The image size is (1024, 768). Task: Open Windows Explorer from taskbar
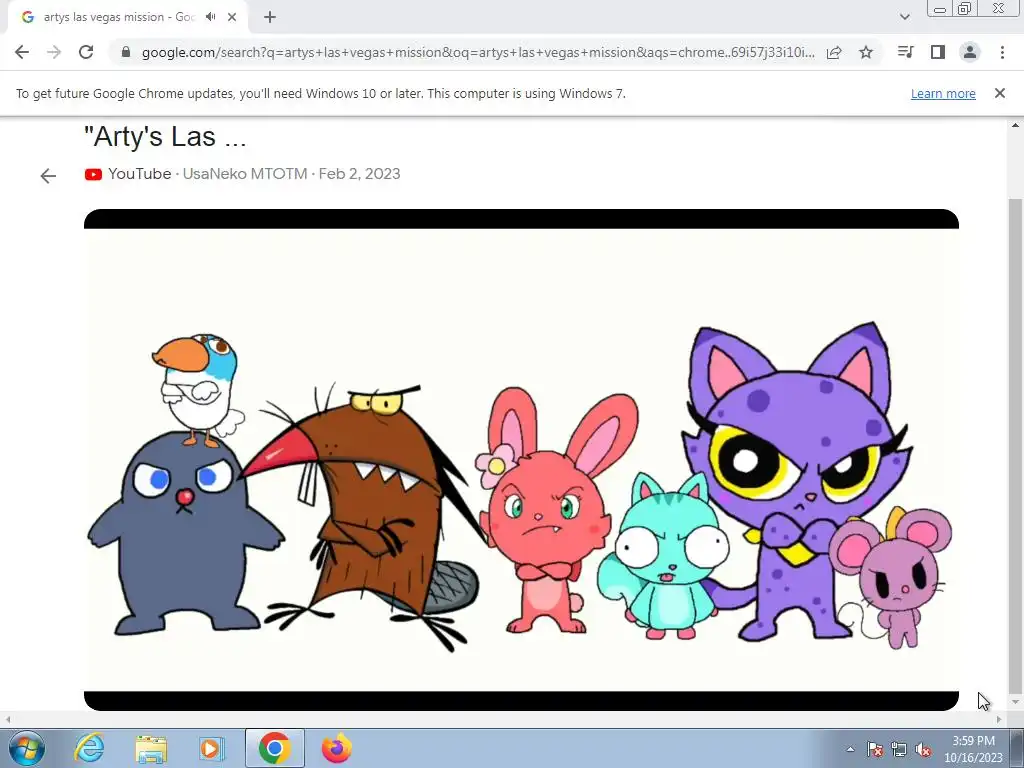point(151,748)
